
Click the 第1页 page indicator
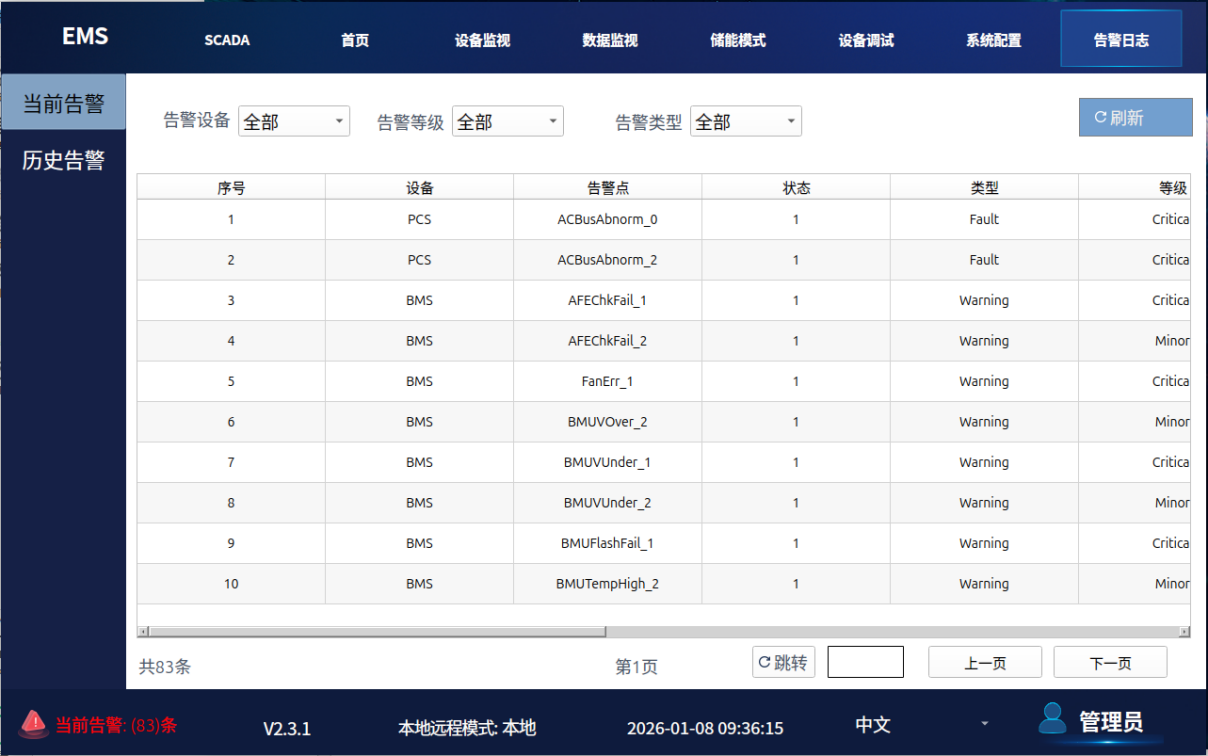[x=637, y=667]
